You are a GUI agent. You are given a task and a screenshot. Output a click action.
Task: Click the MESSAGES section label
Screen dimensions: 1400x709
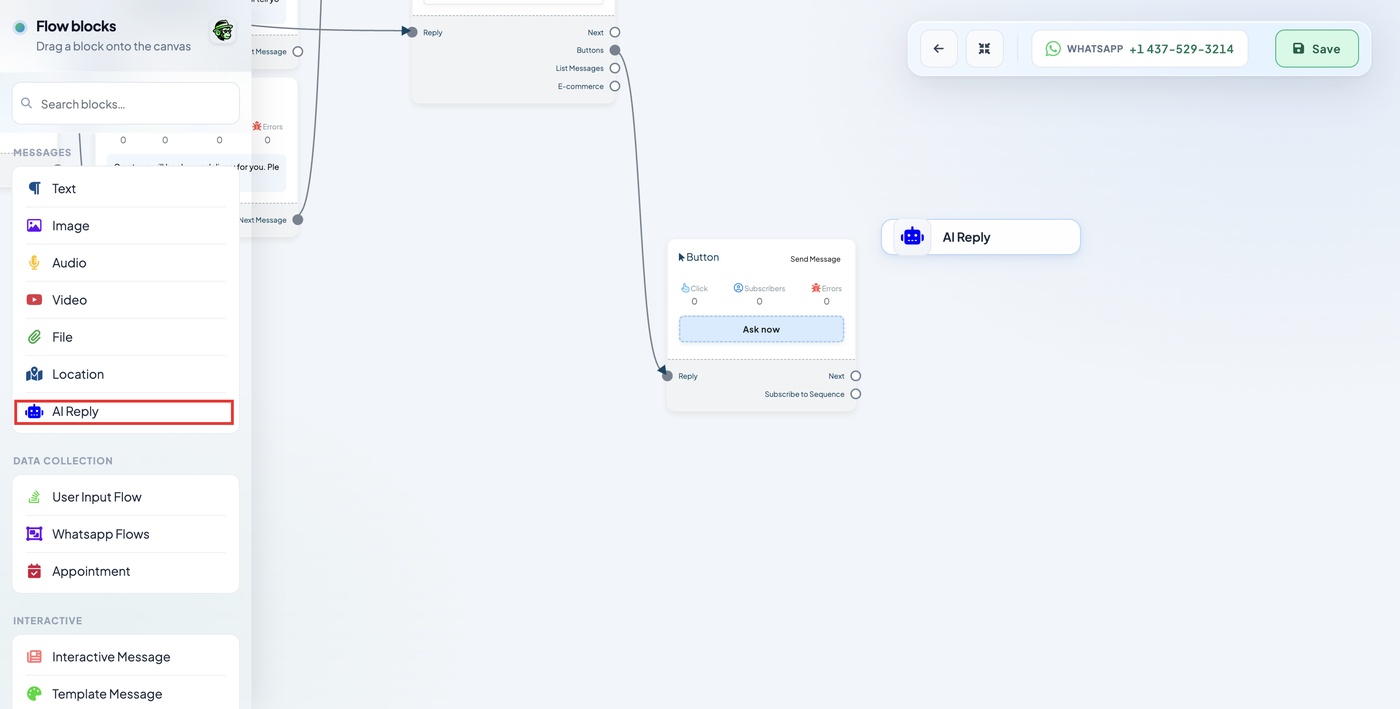42,153
